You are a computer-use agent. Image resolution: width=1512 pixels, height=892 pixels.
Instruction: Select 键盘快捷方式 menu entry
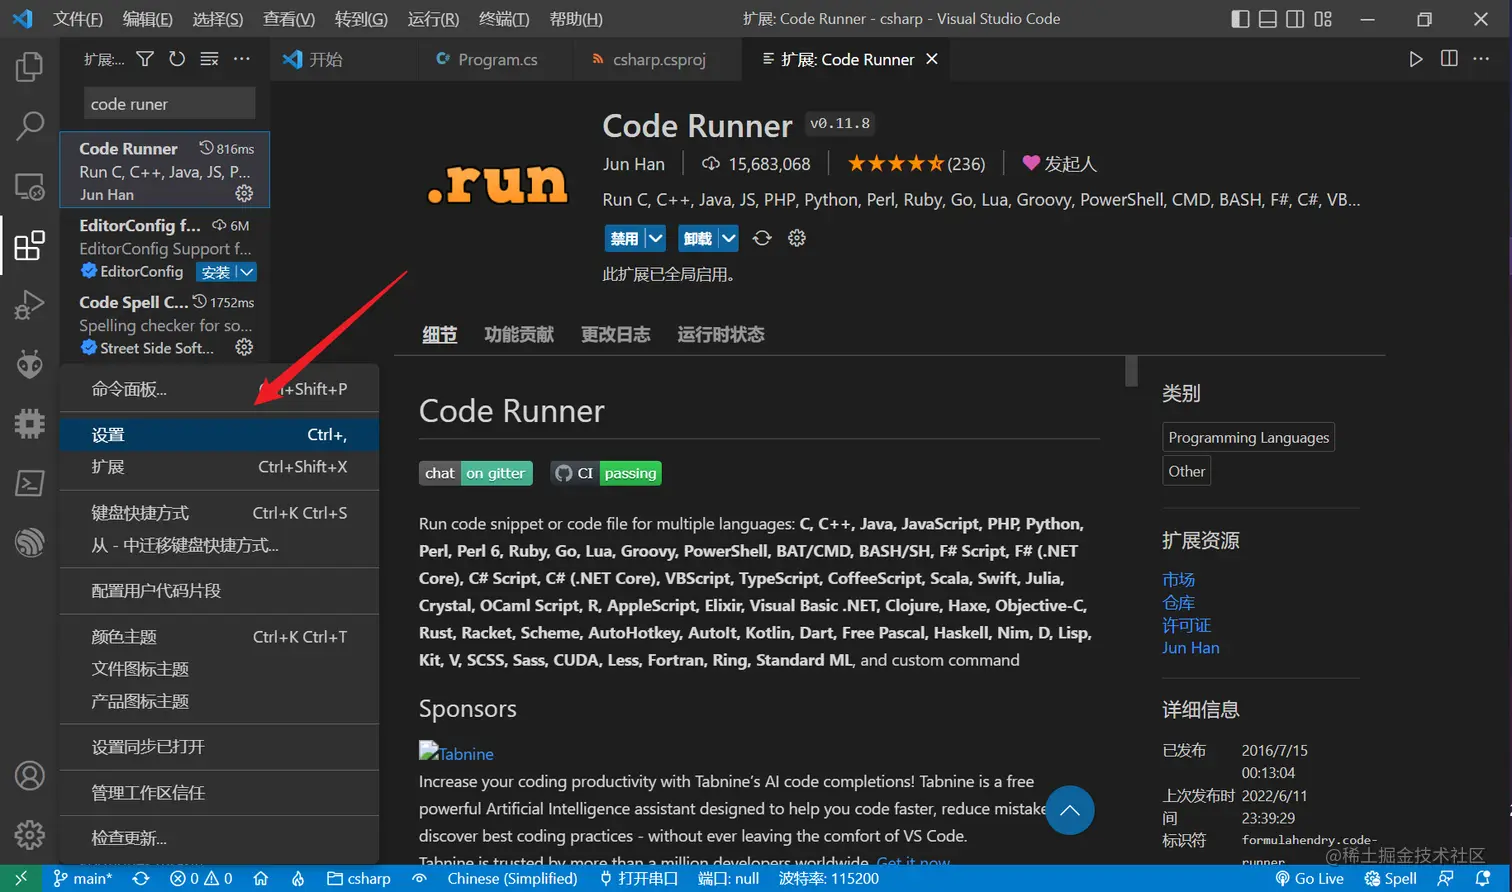point(219,513)
